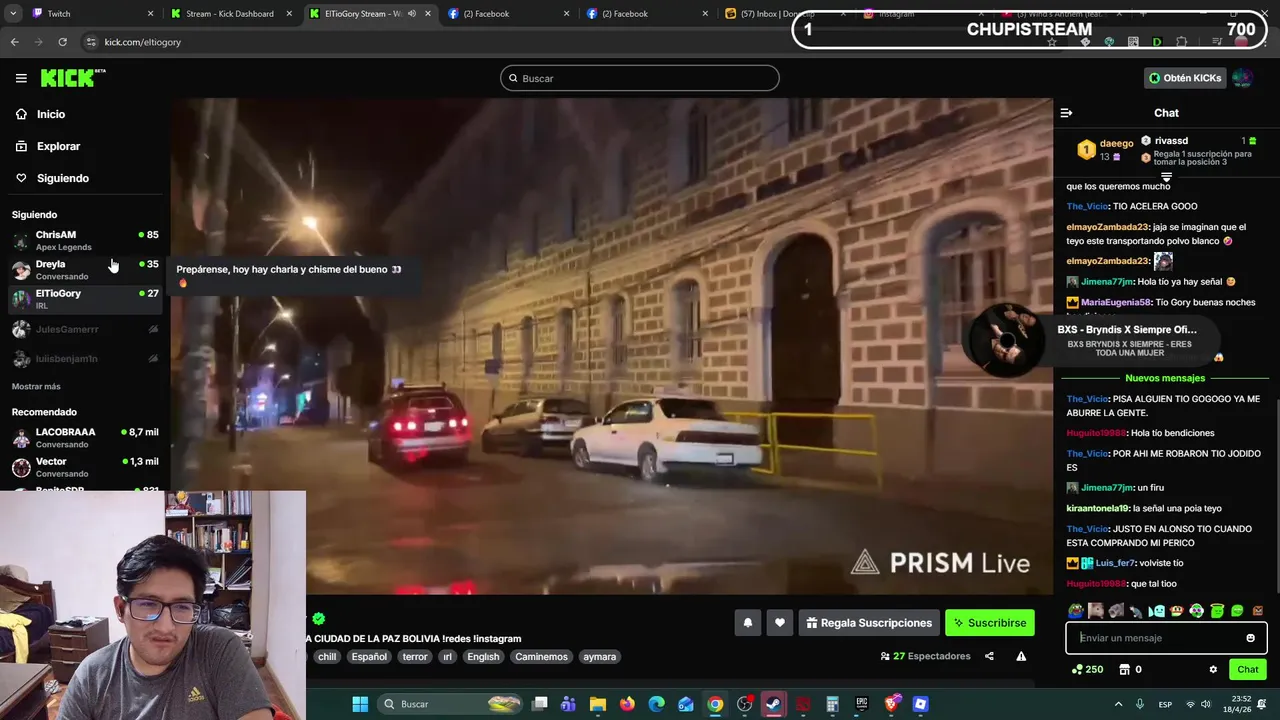Mute the ElTioGory Stream tab audio icon

pos(411,14)
